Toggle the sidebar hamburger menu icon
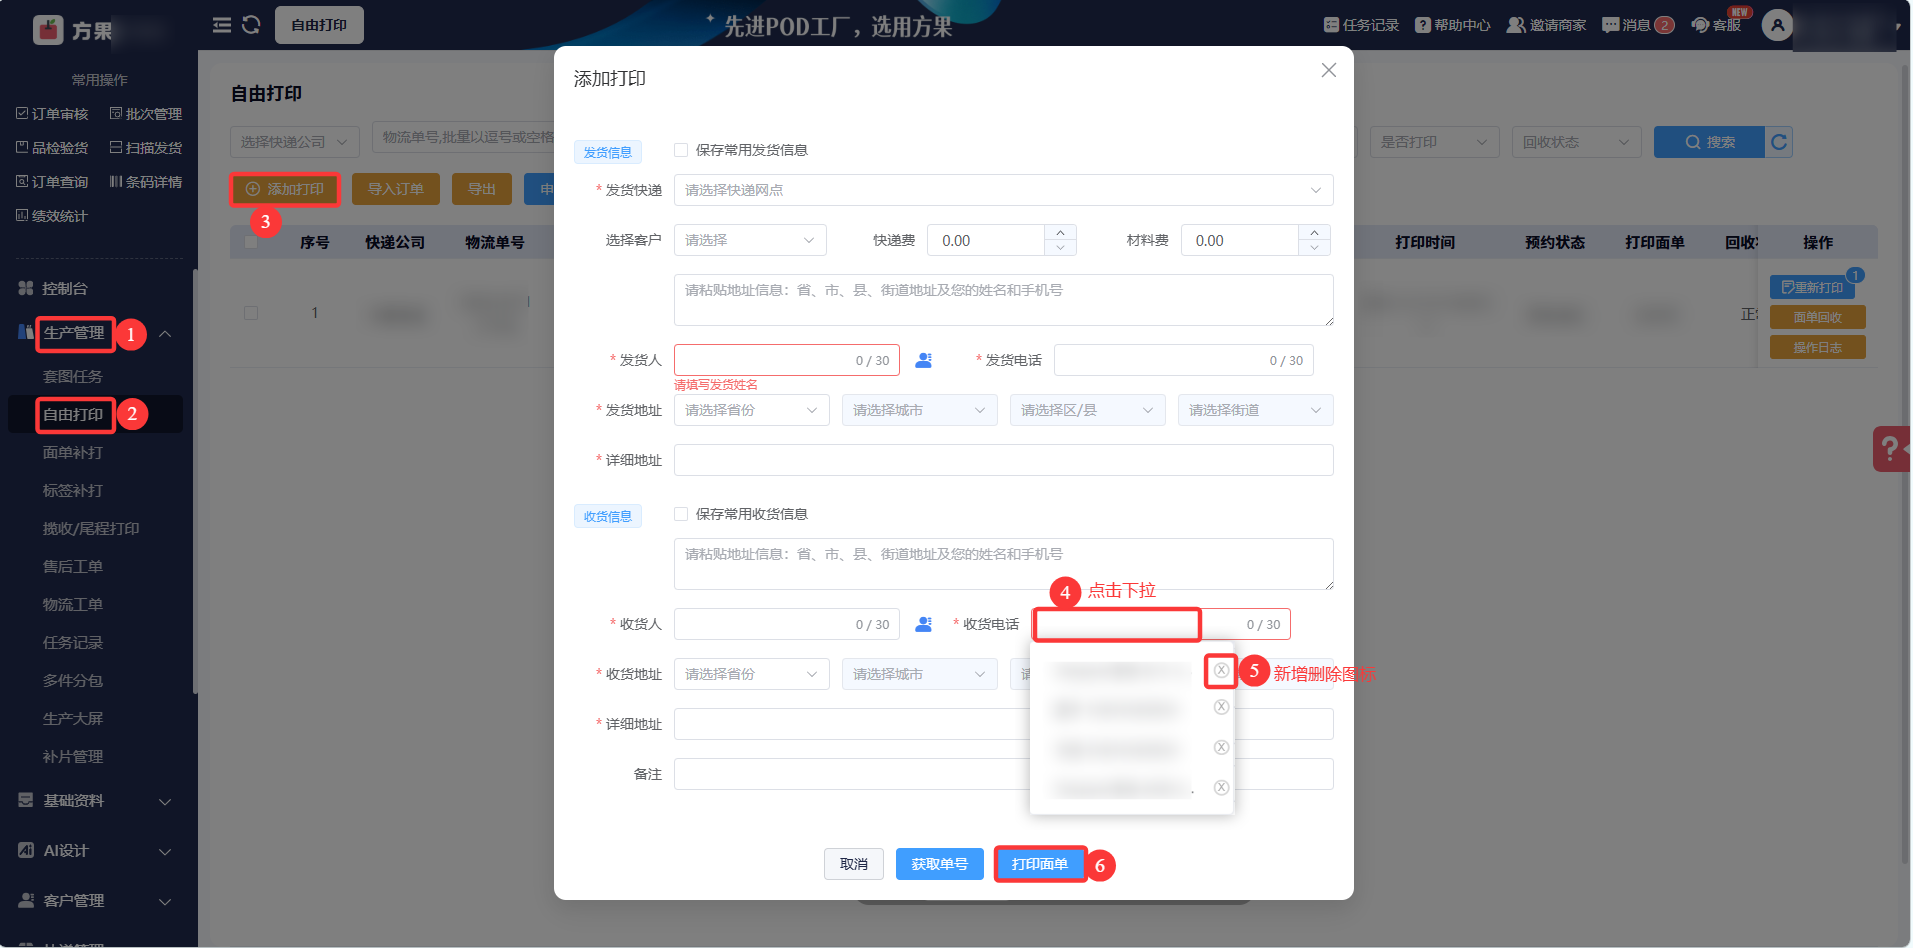The width and height of the screenshot is (1913, 948). 222,25
